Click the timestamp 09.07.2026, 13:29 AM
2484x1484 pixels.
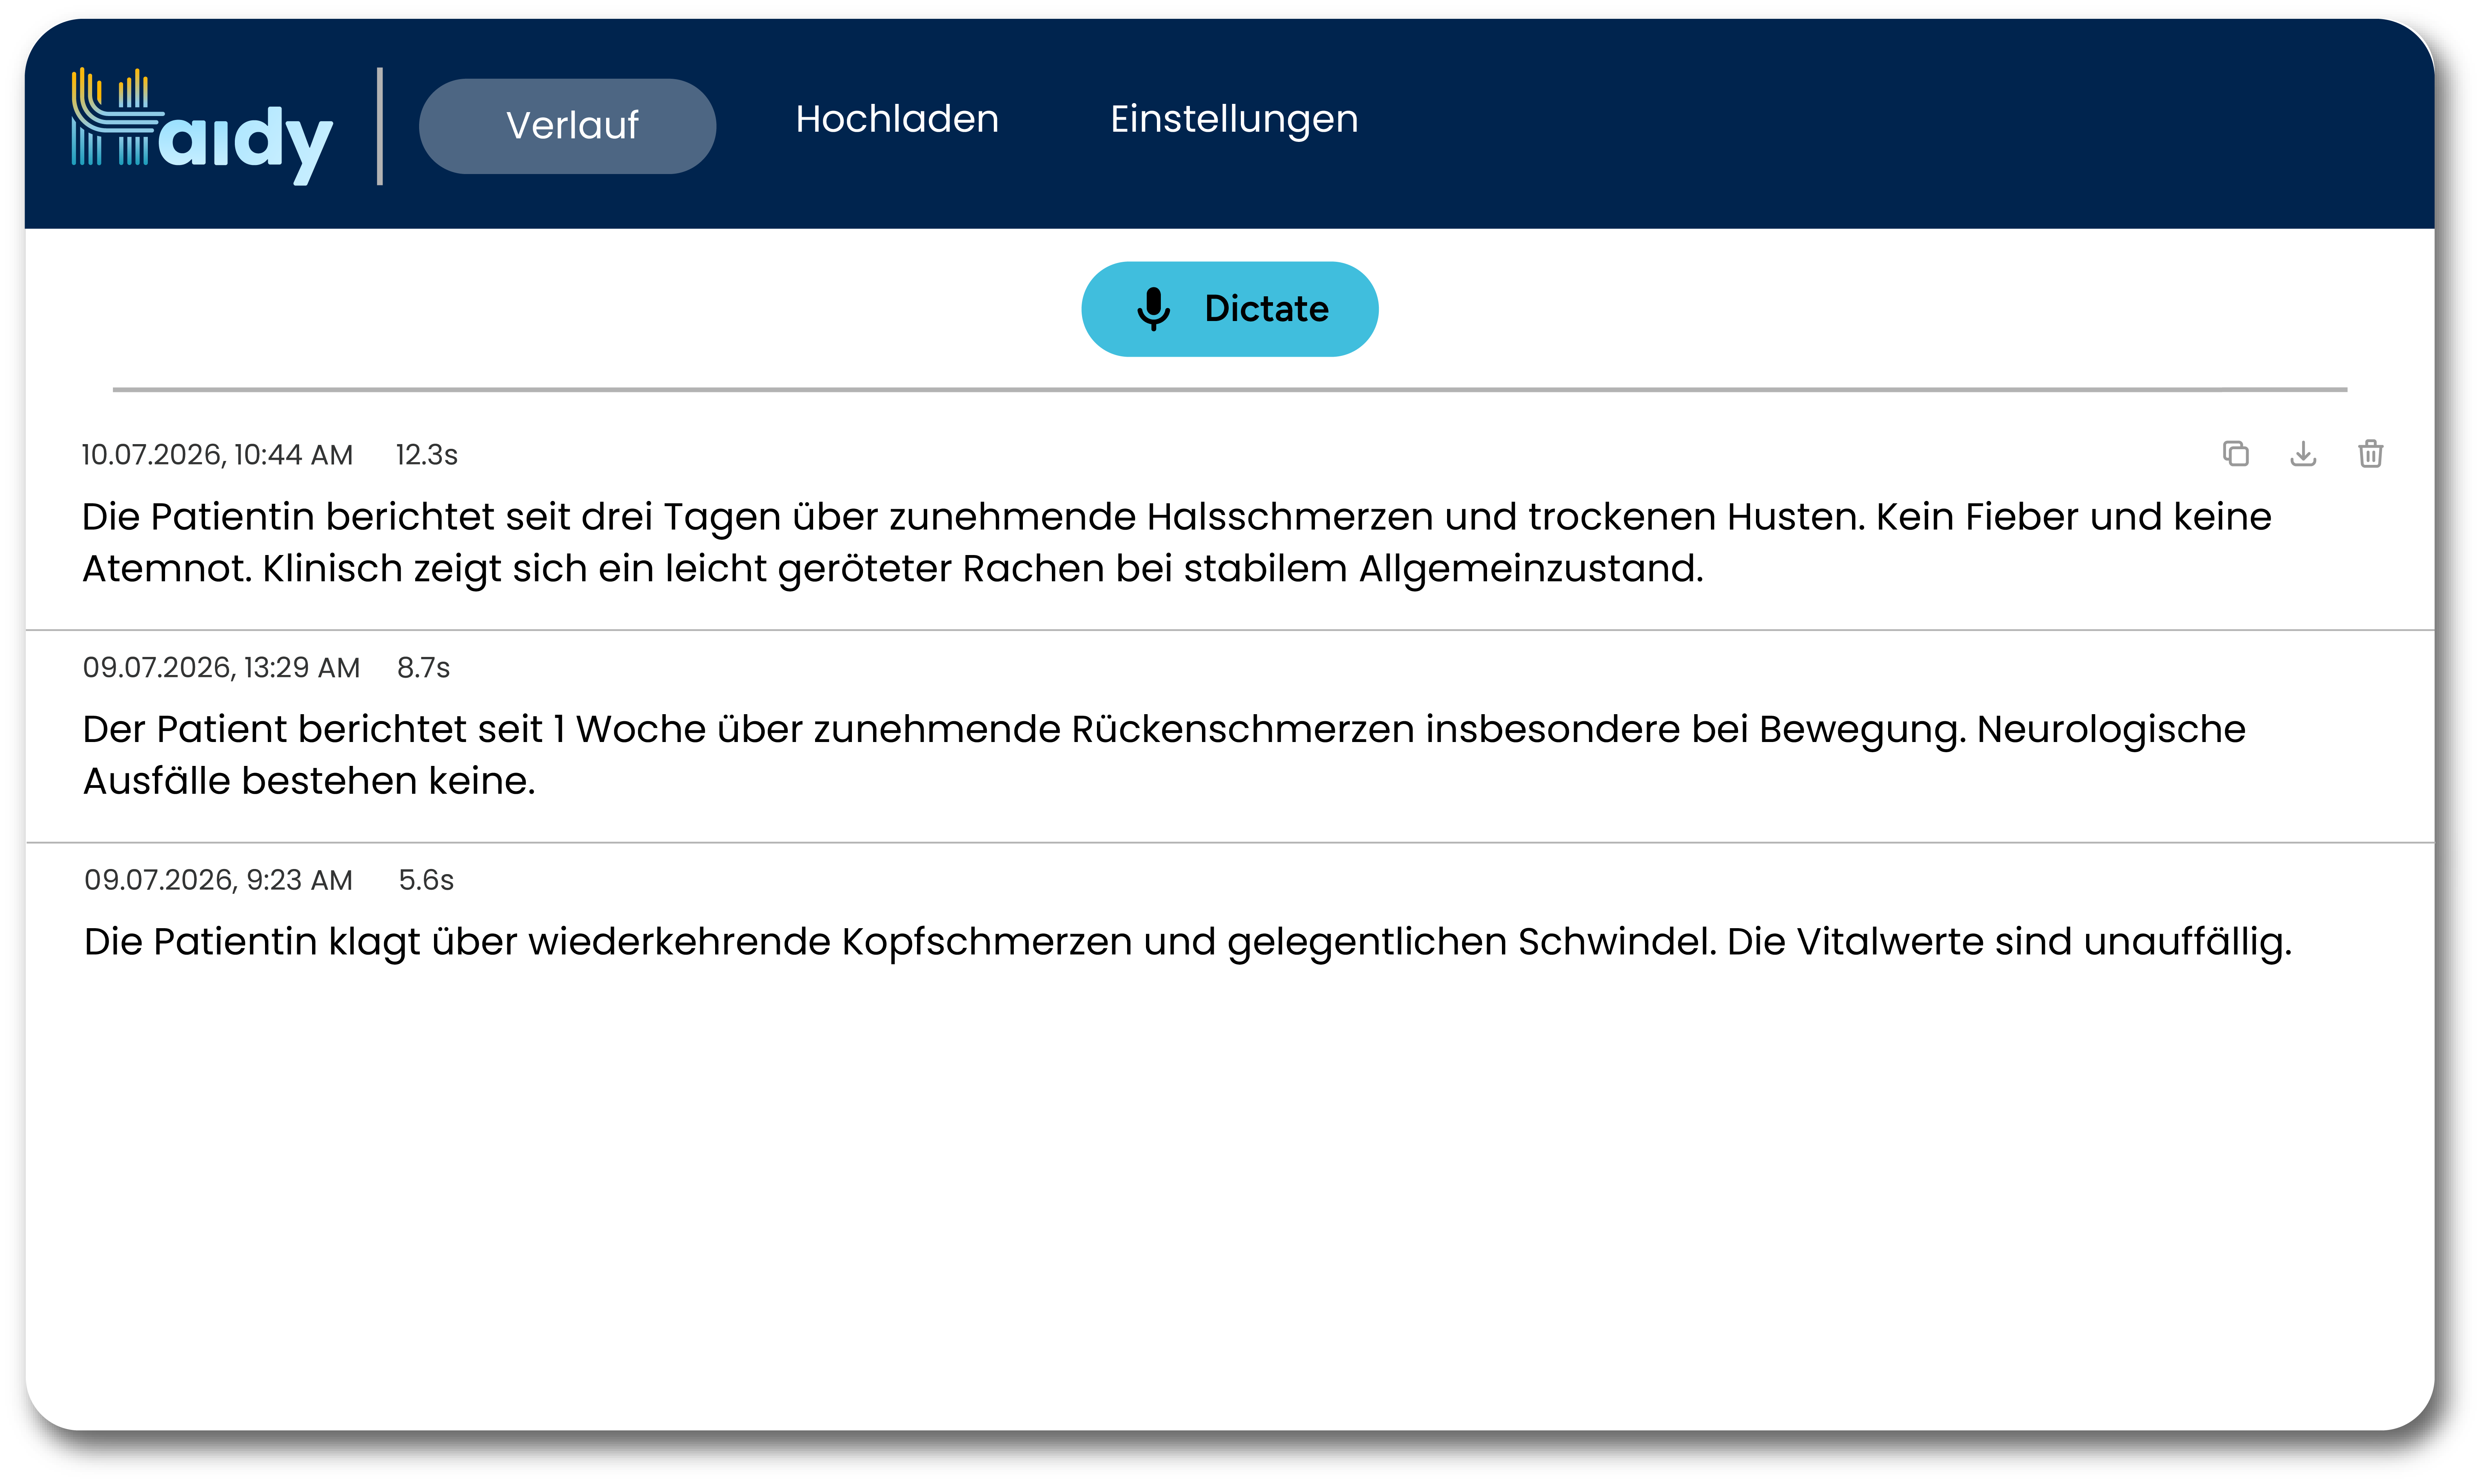221,668
